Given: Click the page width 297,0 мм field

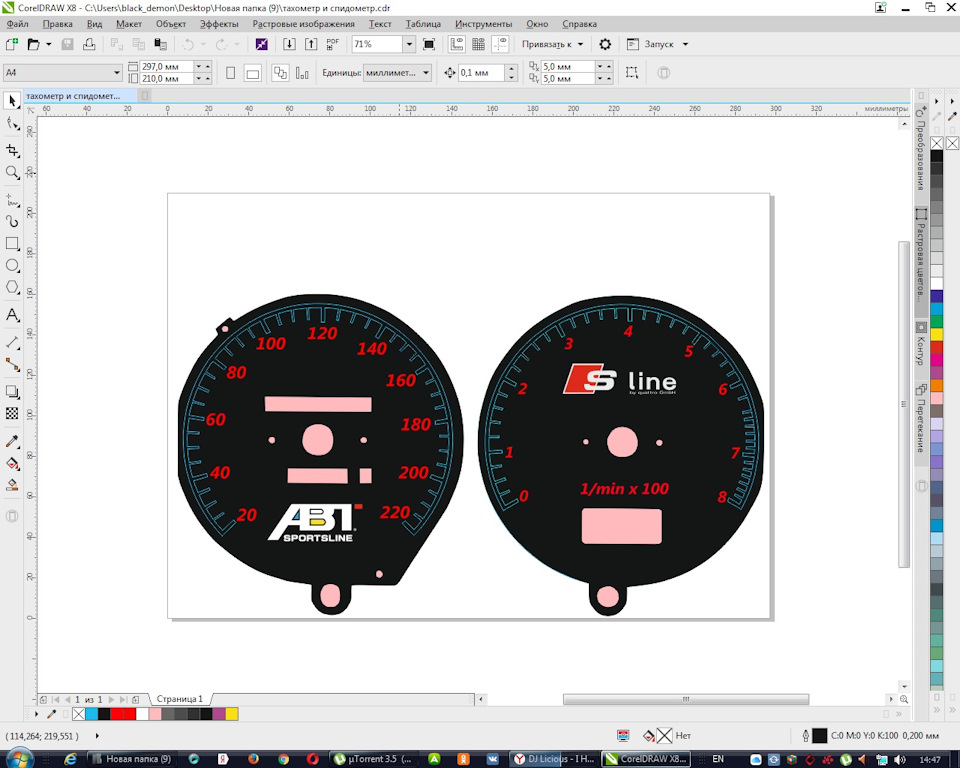Looking at the screenshot, I should (167, 66).
